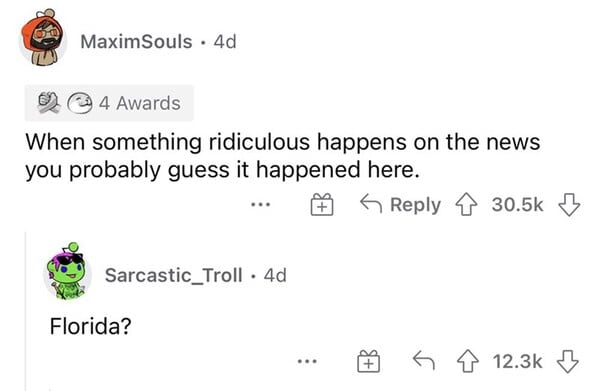View MaximSouls' hooded avatar
This screenshot has width=599, height=391.
click(43, 37)
